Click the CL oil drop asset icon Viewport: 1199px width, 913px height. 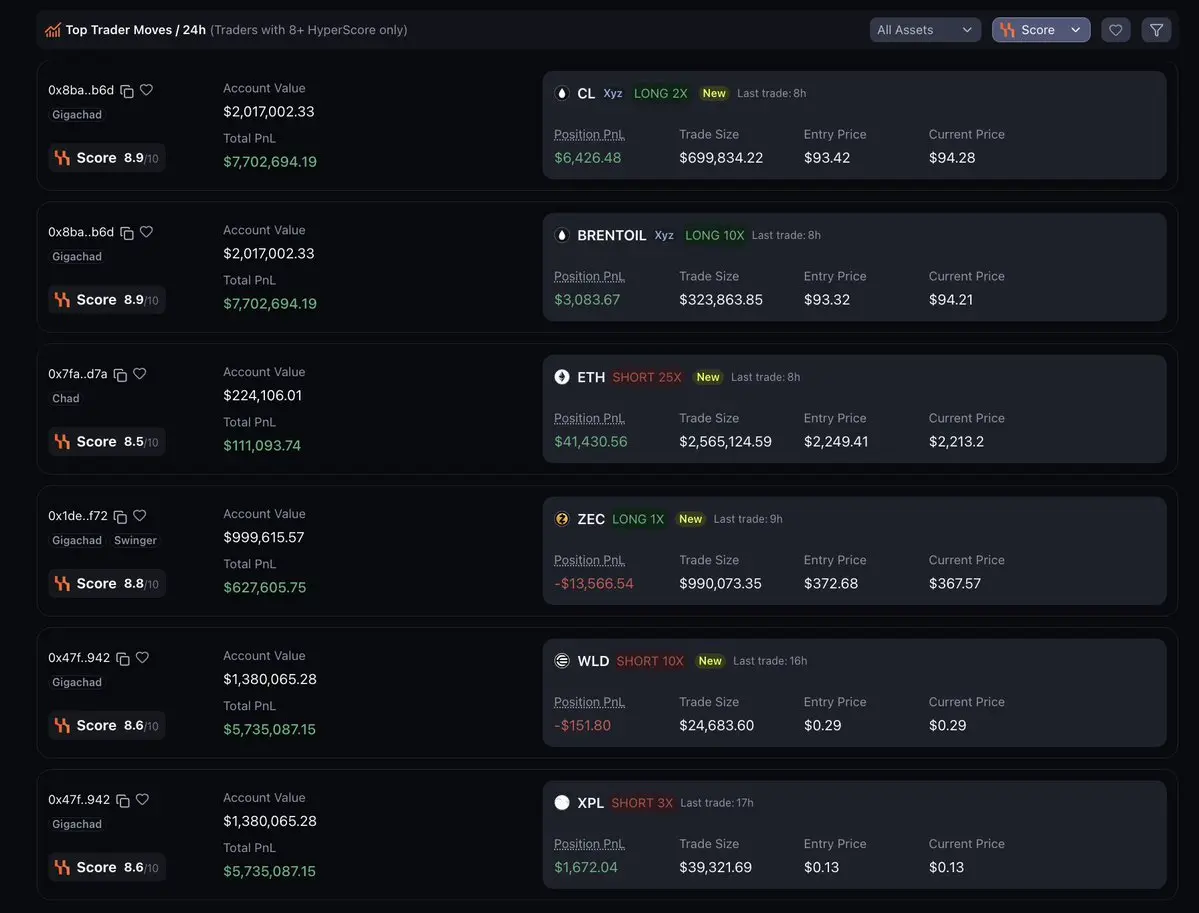[562, 93]
